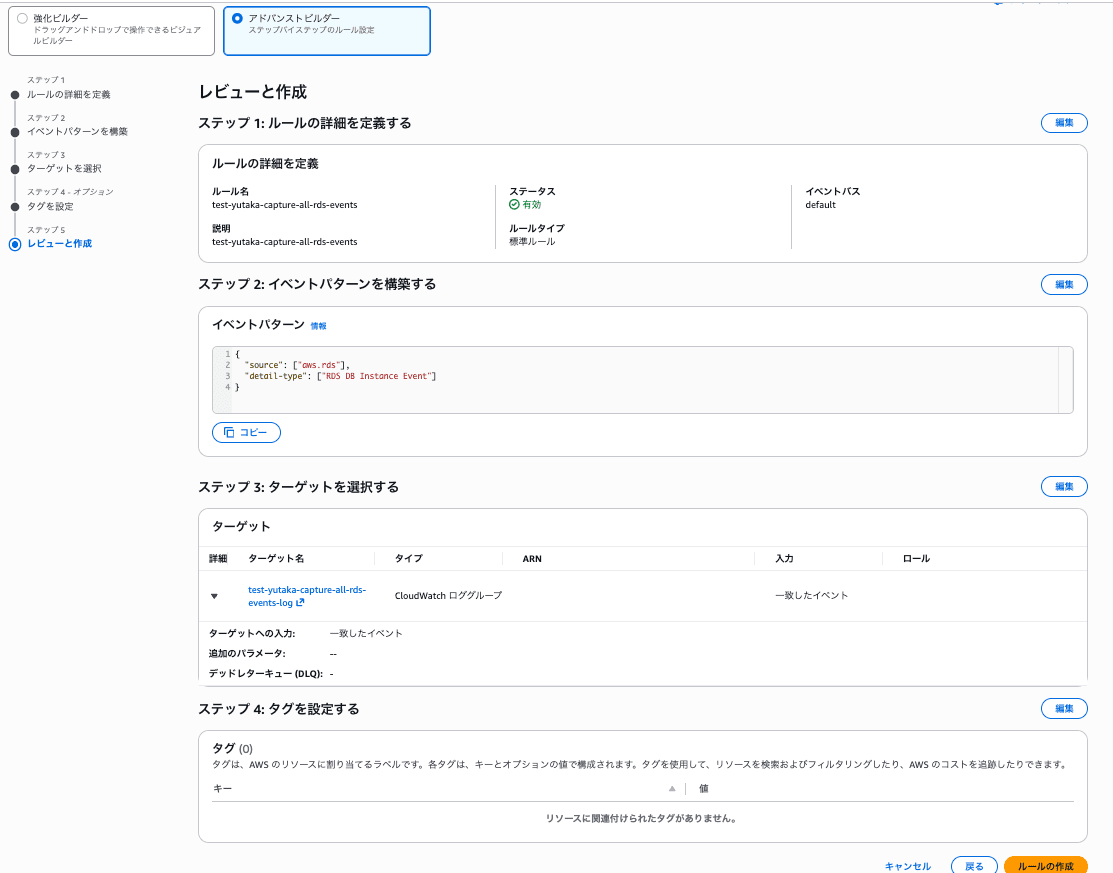Click inside the event pattern code editor
The width and height of the screenshot is (1113, 873).
click(x=642, y=380)
